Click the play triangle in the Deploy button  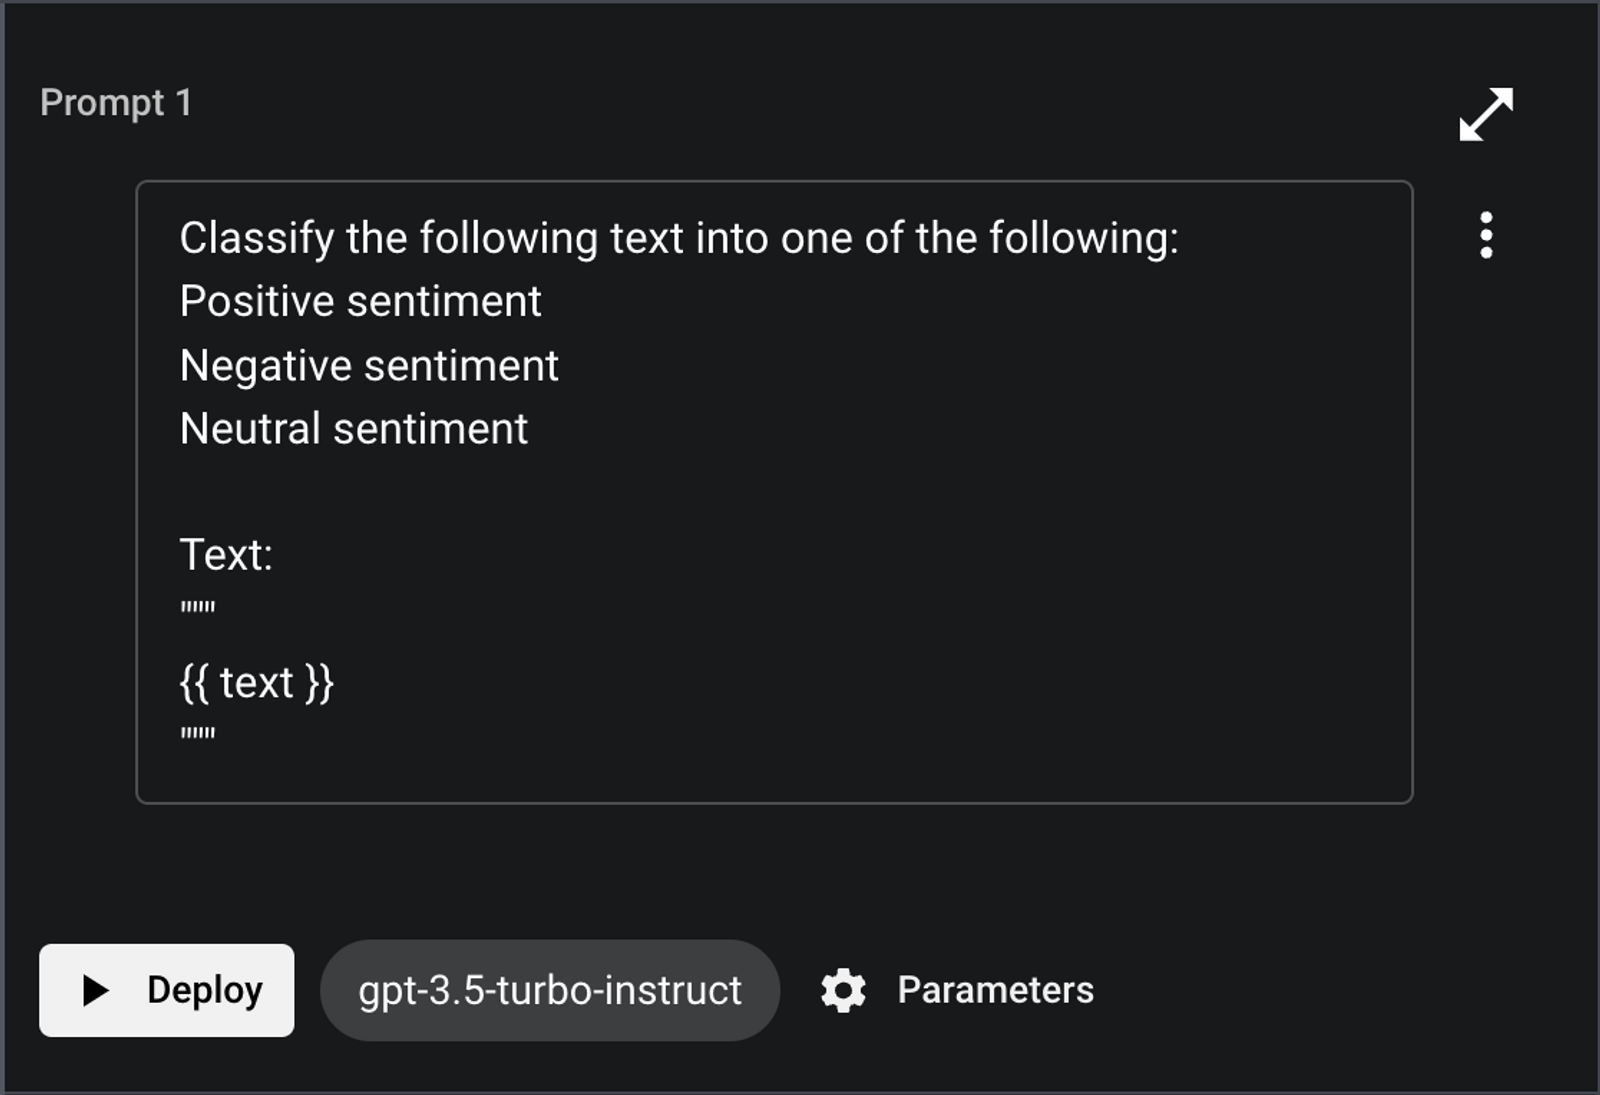click(95, 990)
